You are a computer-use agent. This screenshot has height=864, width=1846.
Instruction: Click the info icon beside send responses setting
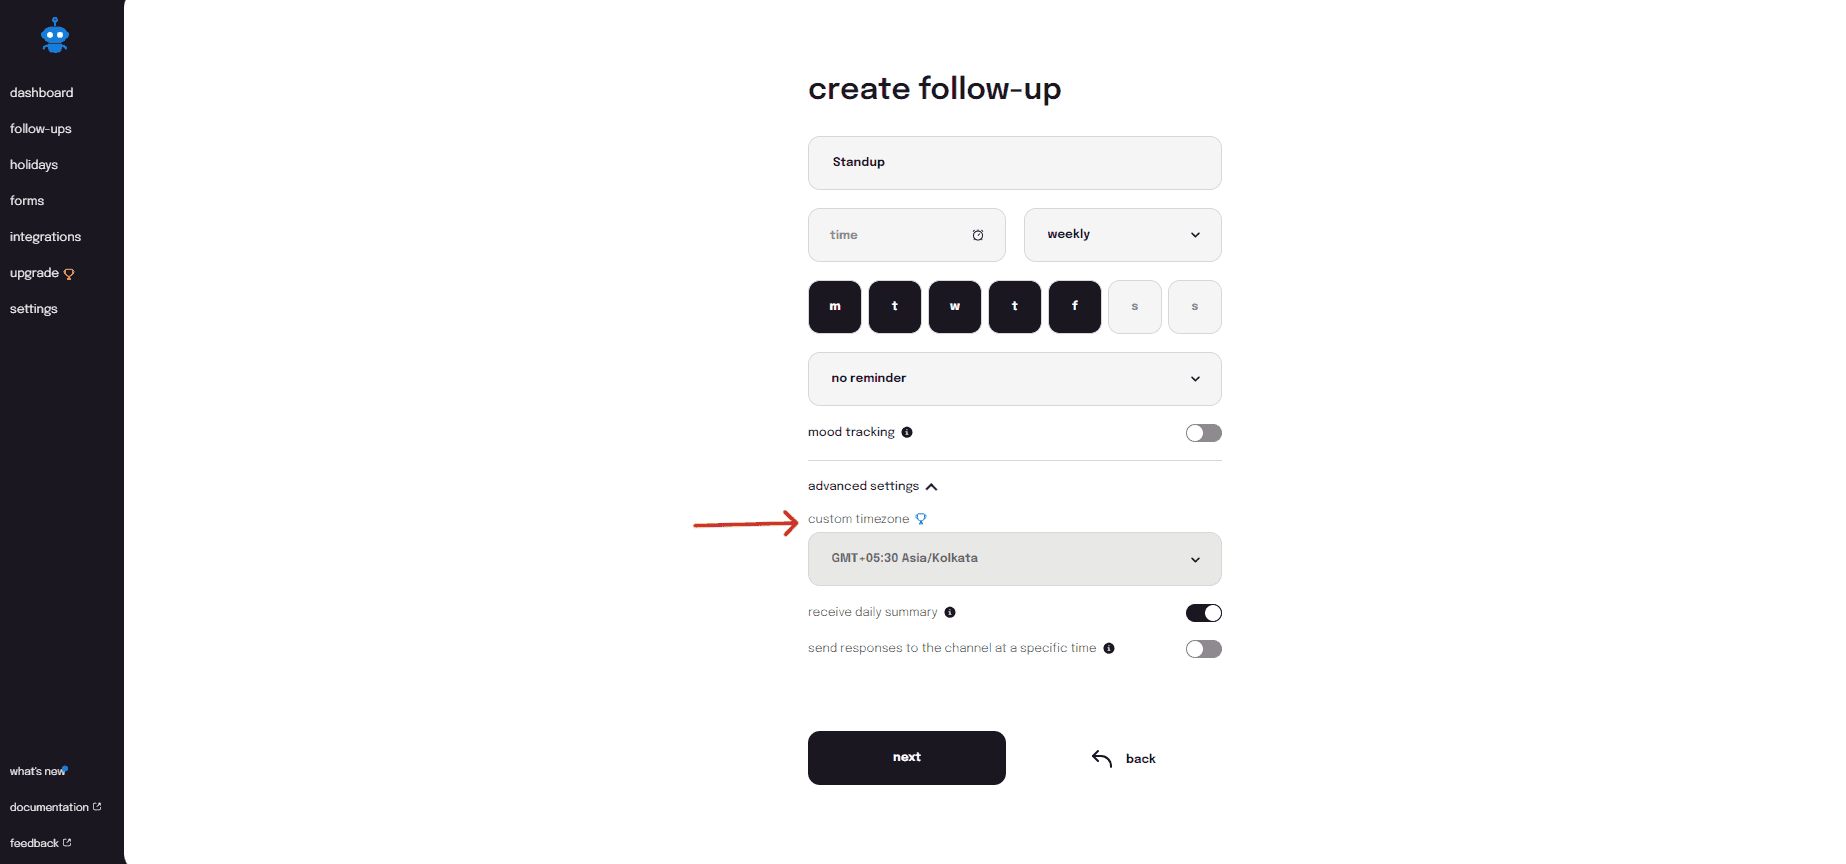(x=1109, y=648)
